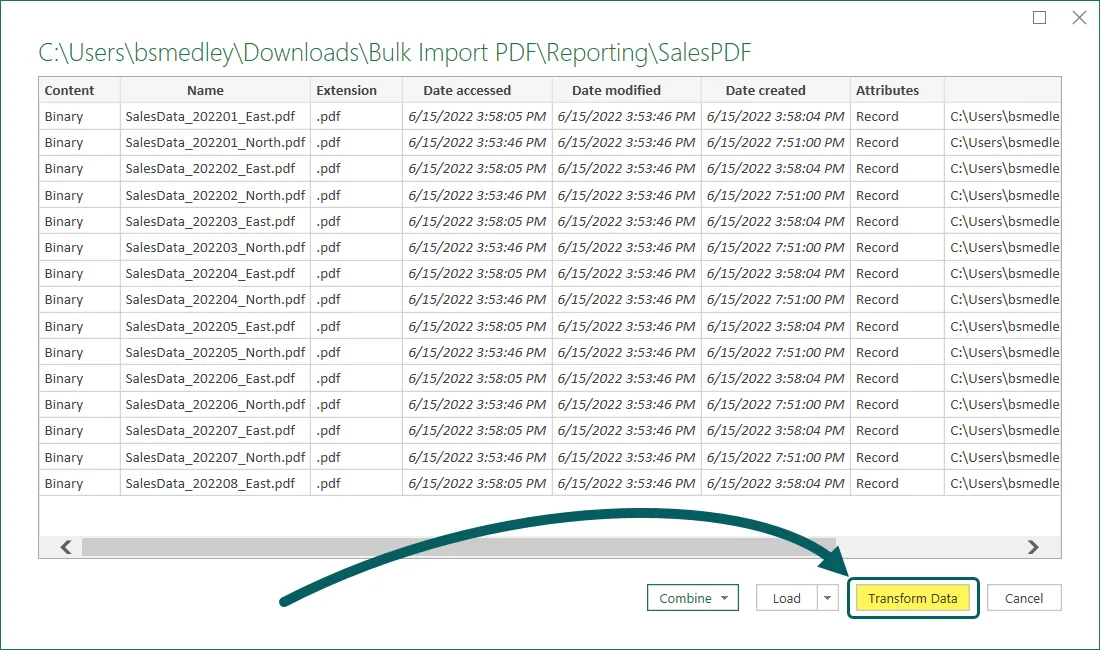Click the Load button
The image size is (1100, 650).
point(786,598)
